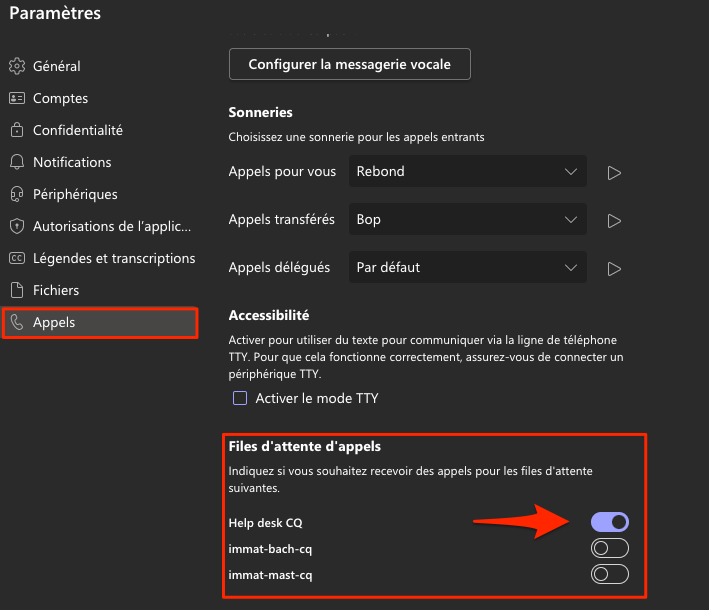Enable the immat-bach-cq call queue toggle
This screenshot has width=709, height=610.
[610, 548]
